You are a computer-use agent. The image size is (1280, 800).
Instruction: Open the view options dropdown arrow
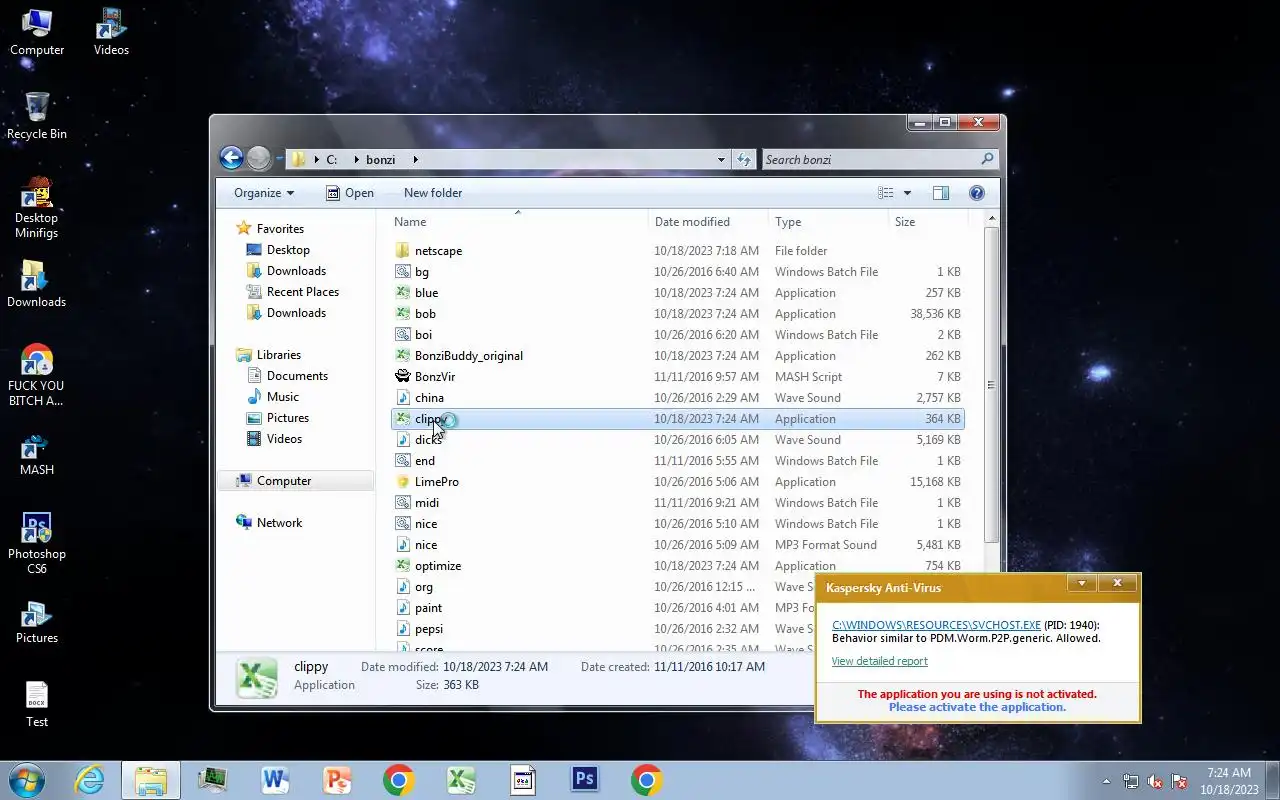point(908,193)
